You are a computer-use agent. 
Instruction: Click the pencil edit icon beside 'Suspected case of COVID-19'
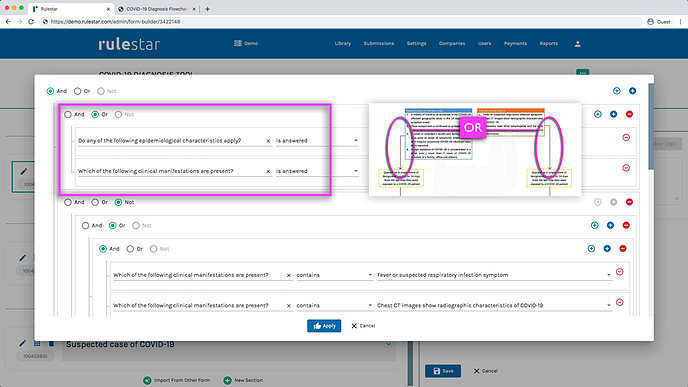tap(23, 344)
